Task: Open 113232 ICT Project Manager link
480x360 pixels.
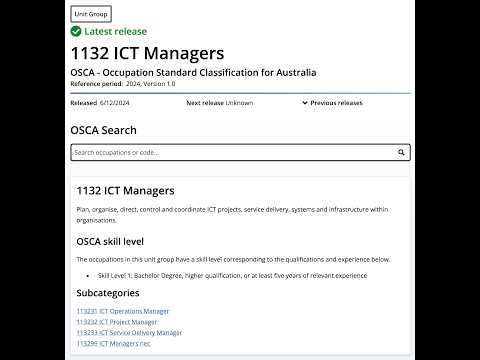Action: click(x=117, y=322)
